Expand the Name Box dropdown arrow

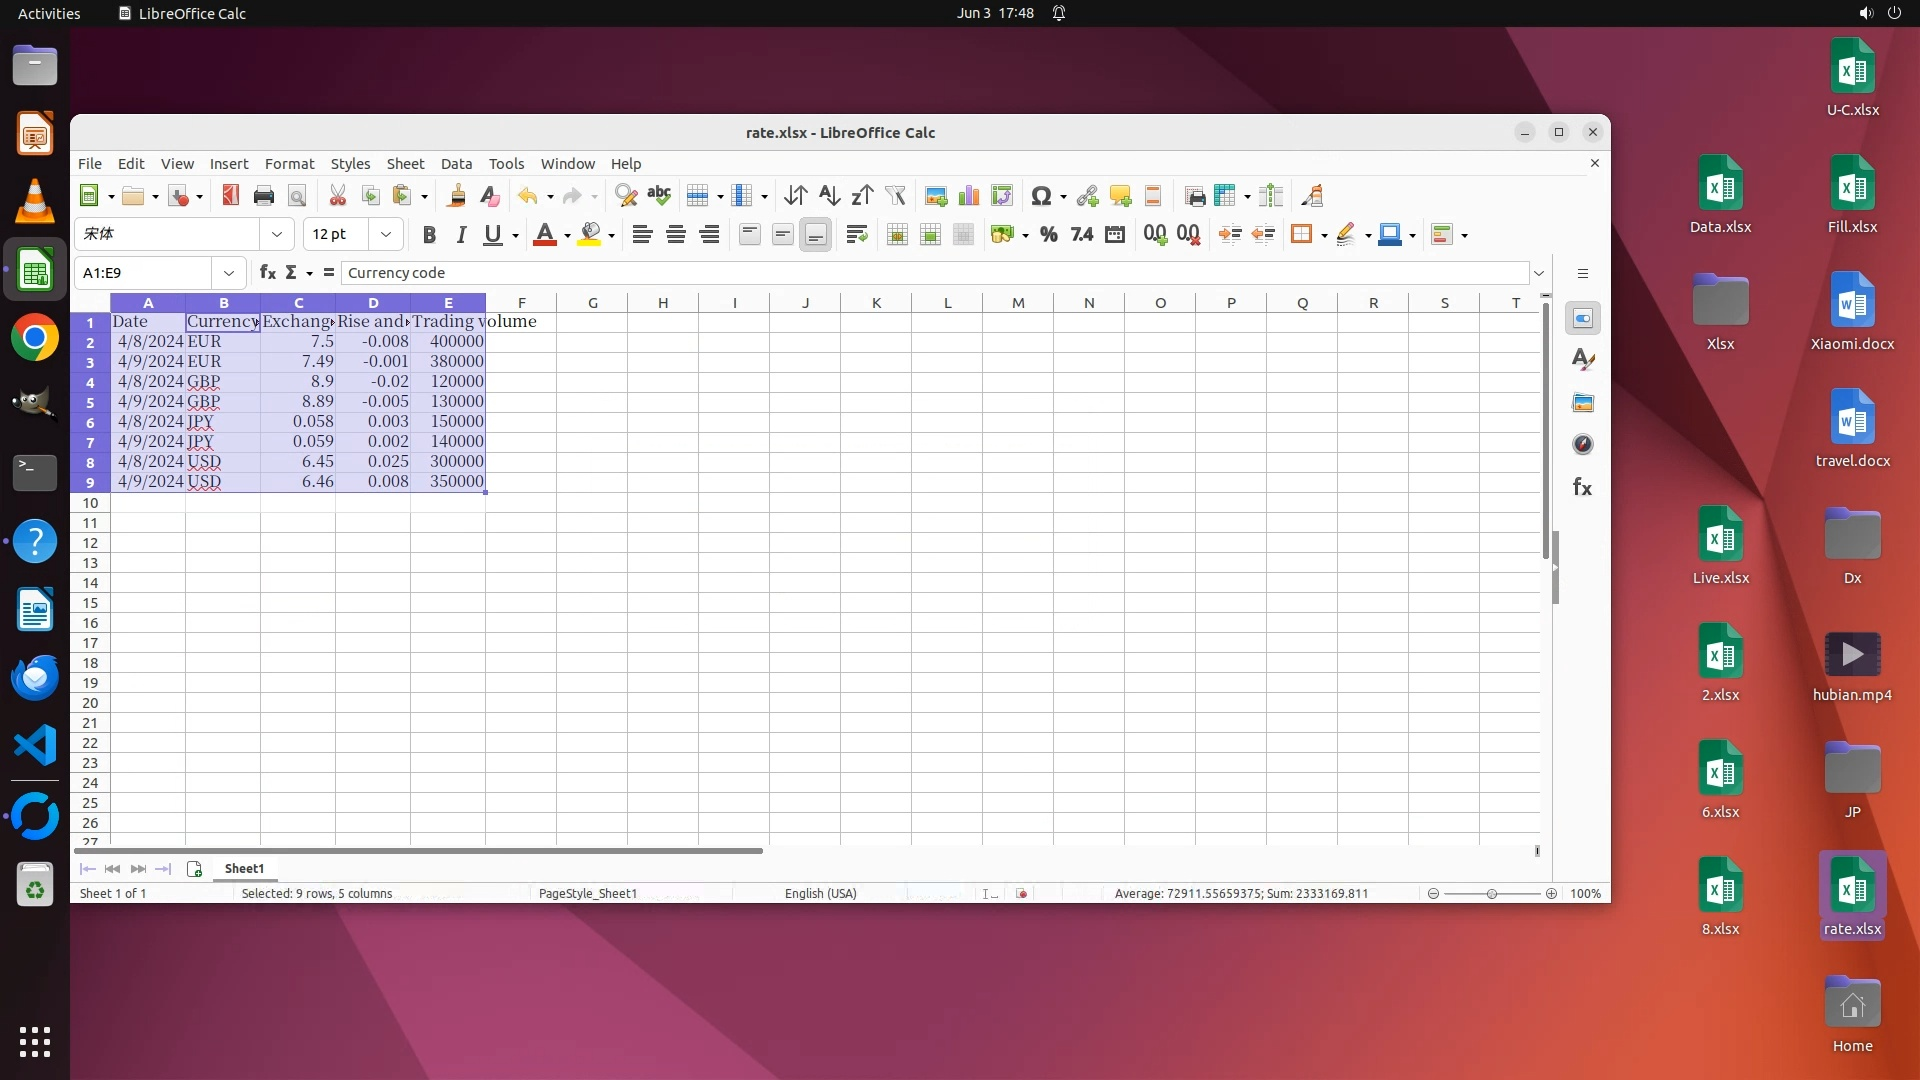(229, 273)
